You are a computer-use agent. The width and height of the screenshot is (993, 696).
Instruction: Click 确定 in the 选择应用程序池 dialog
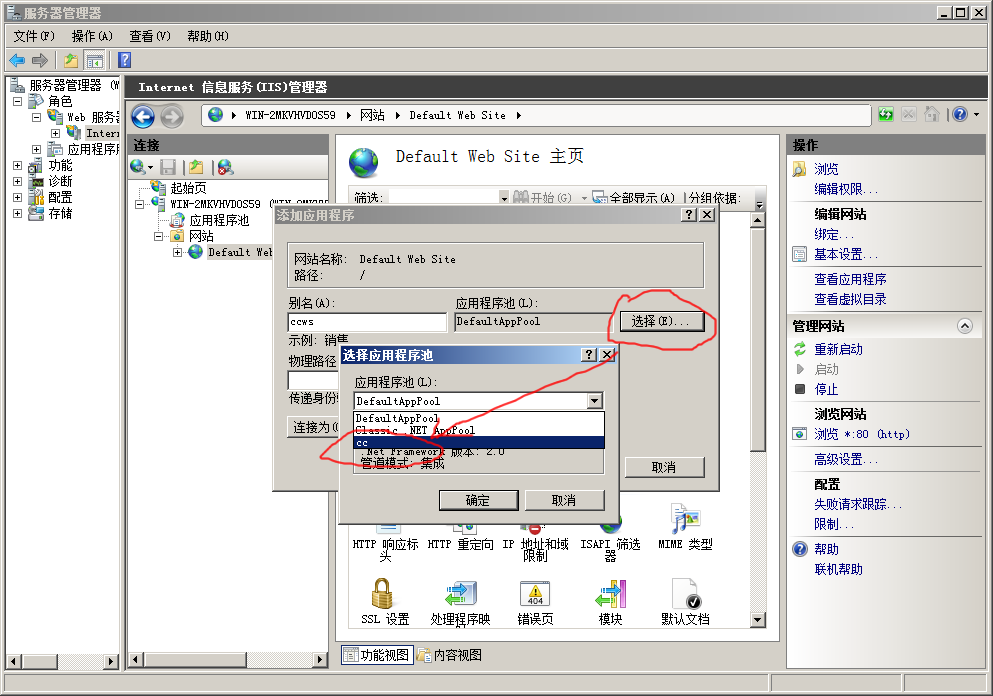478,500
